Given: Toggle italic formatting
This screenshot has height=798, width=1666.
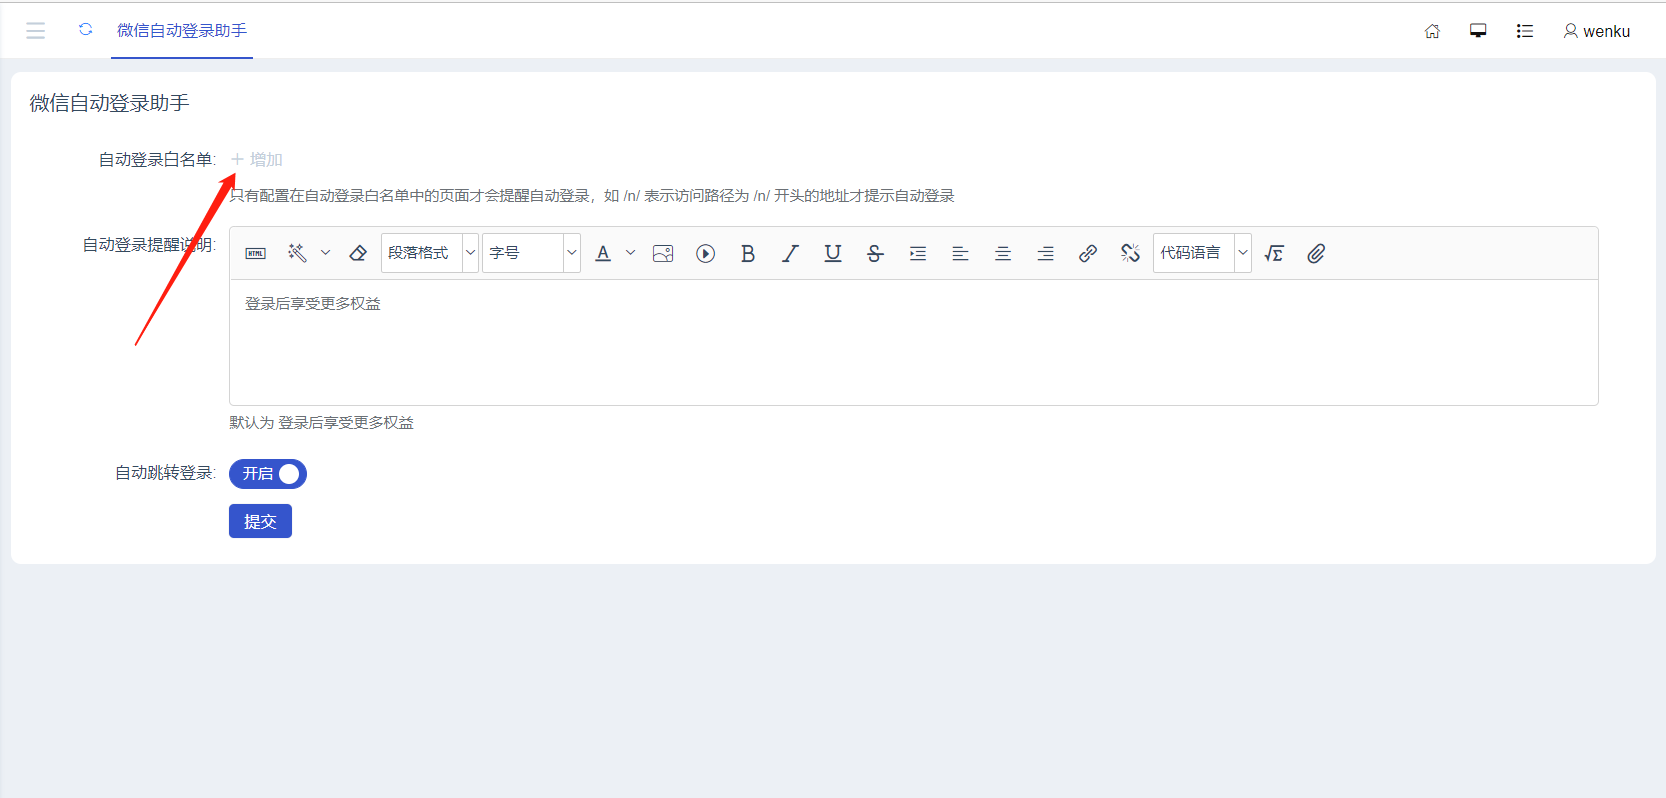Looking at the screenshot, I should (790, 253).
